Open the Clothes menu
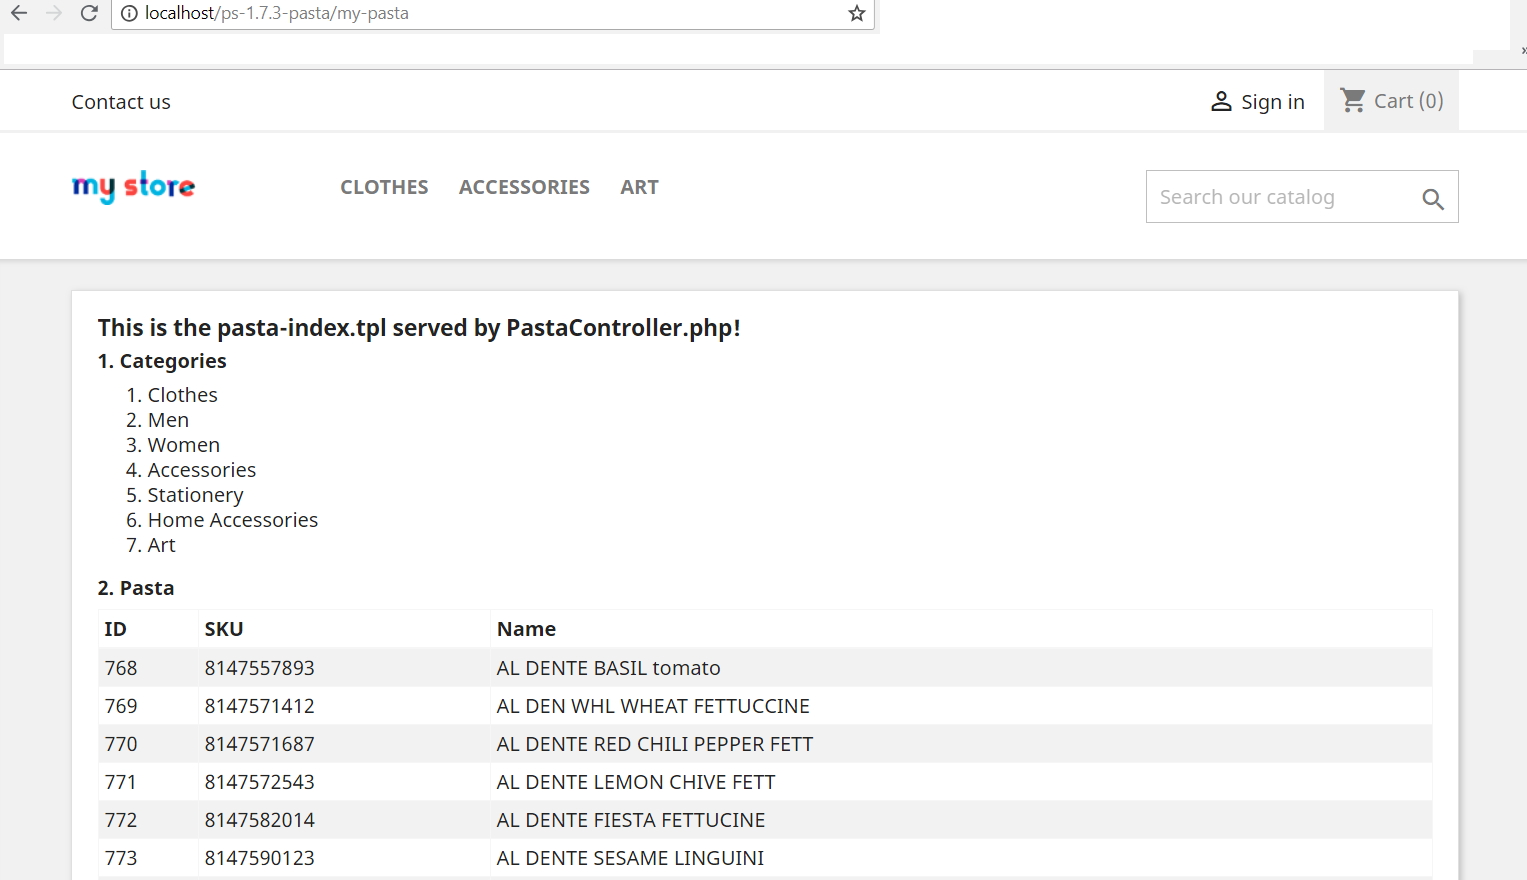The height and width of the screenshot is (880, 1527). click(x=384, y=187)
